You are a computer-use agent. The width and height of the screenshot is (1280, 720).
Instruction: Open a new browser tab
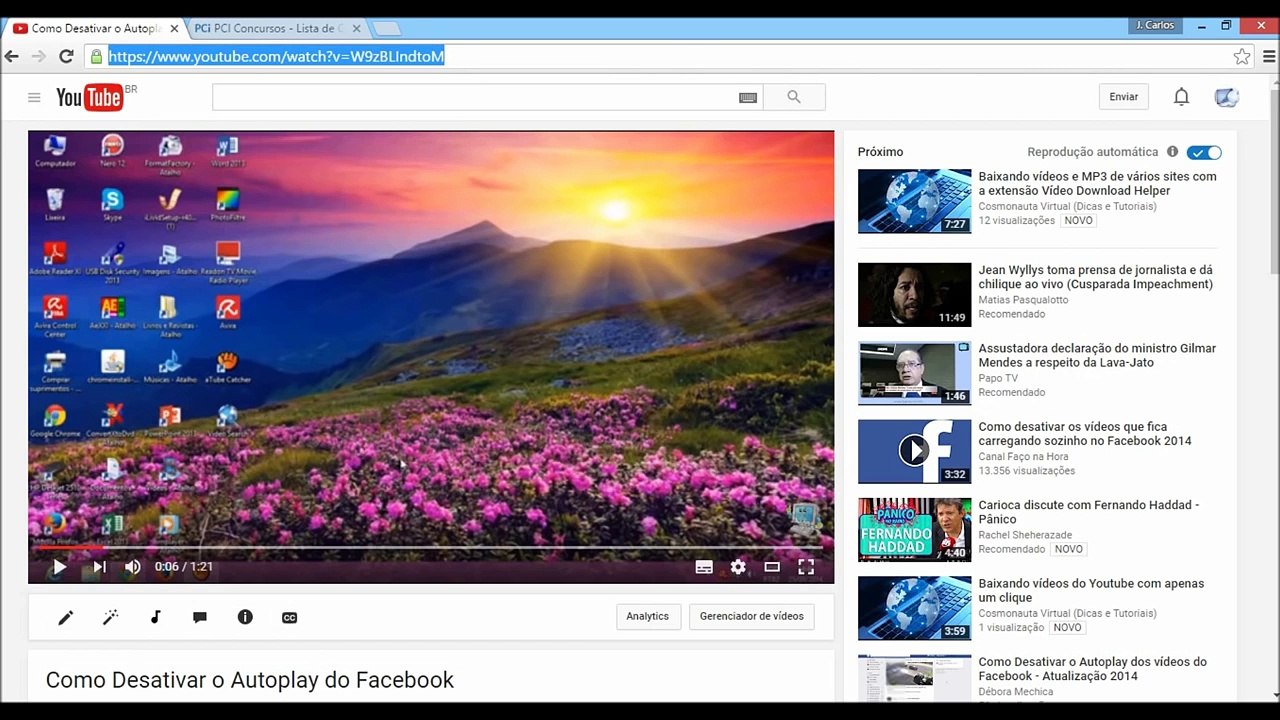(x=386, y=28)
